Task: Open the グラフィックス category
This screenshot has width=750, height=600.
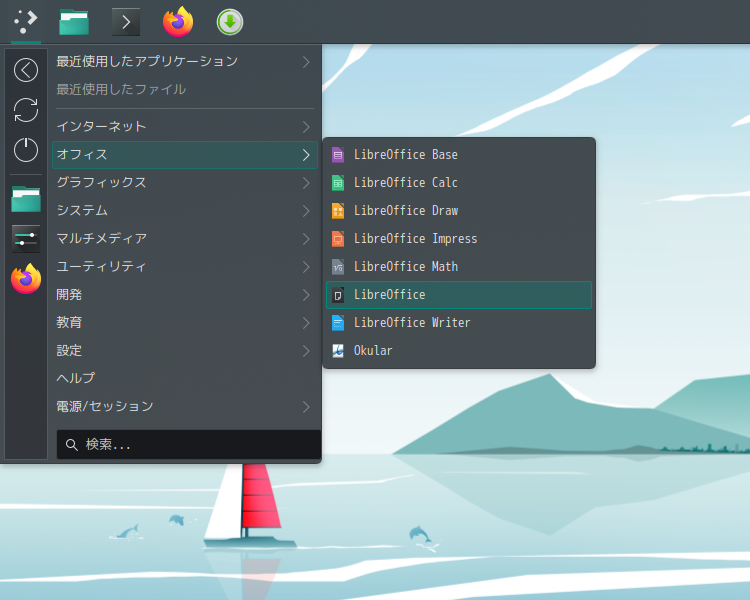Action: (x=185, y=183)
